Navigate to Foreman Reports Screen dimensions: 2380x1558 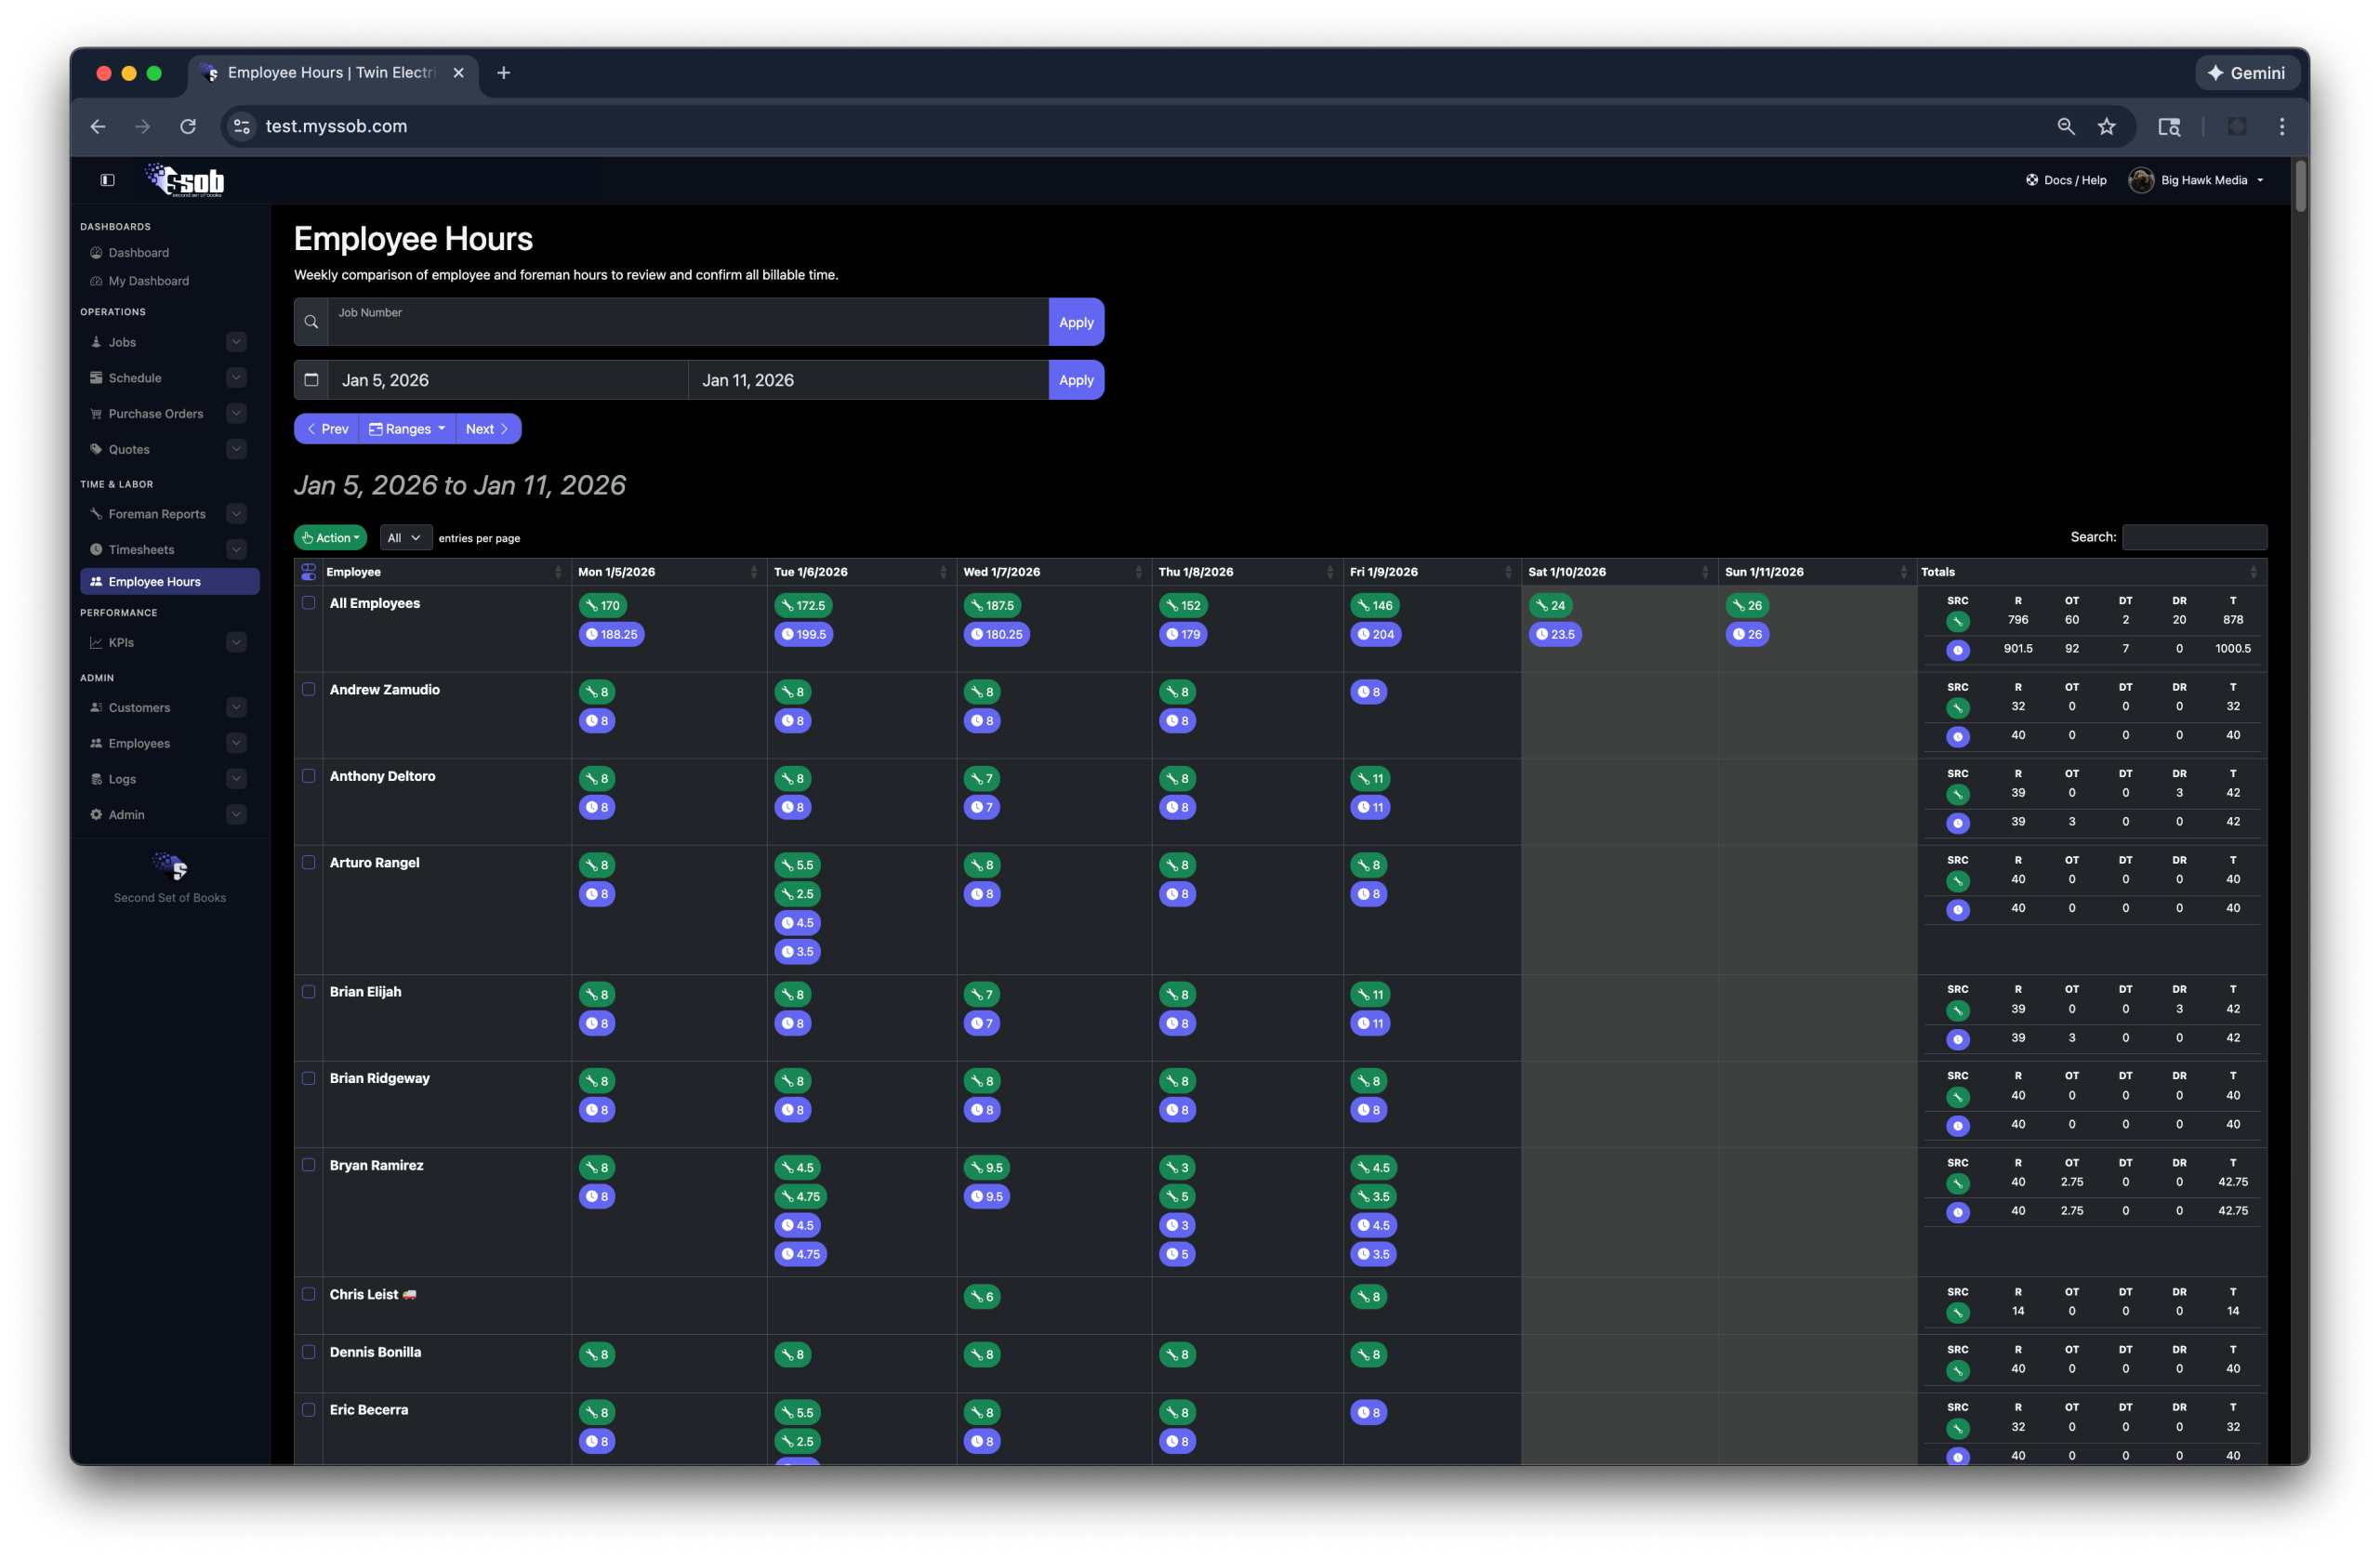(154, 513)
